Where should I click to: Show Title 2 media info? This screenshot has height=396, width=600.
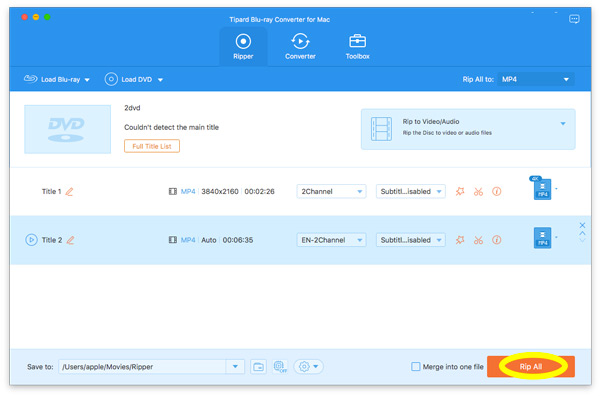(x=497, y=240)
